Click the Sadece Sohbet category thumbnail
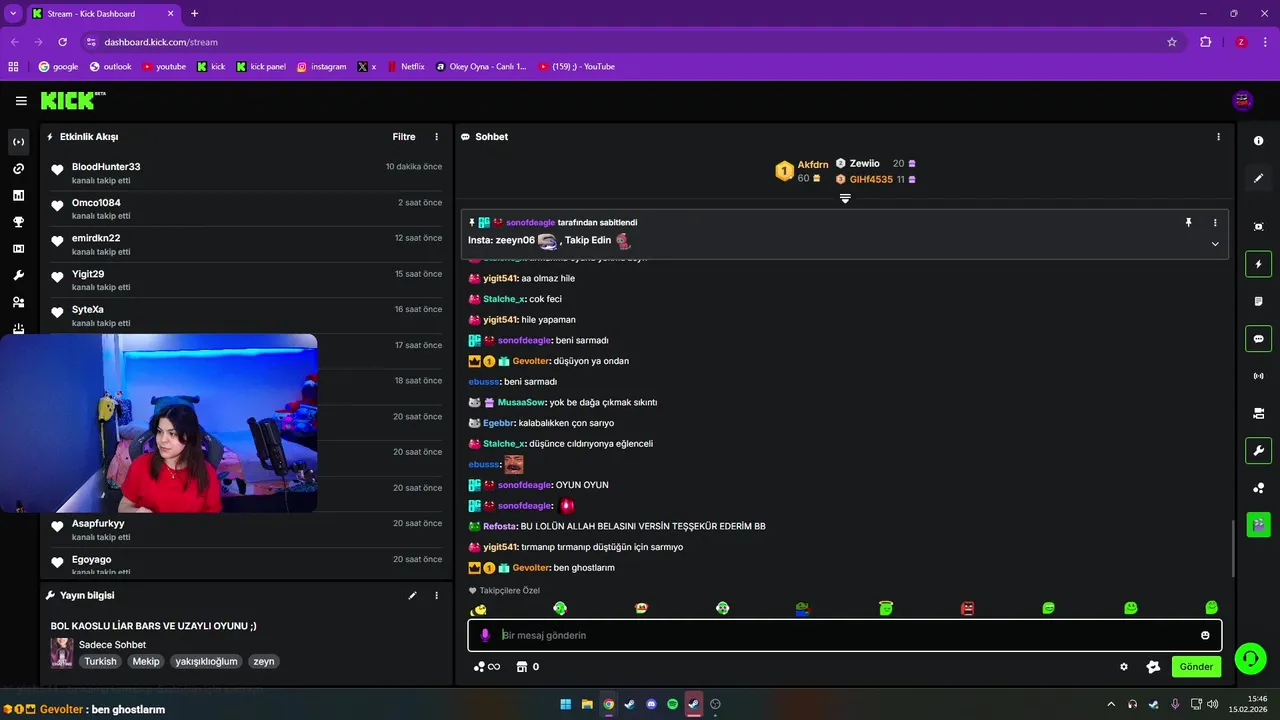 click(62, 653)
